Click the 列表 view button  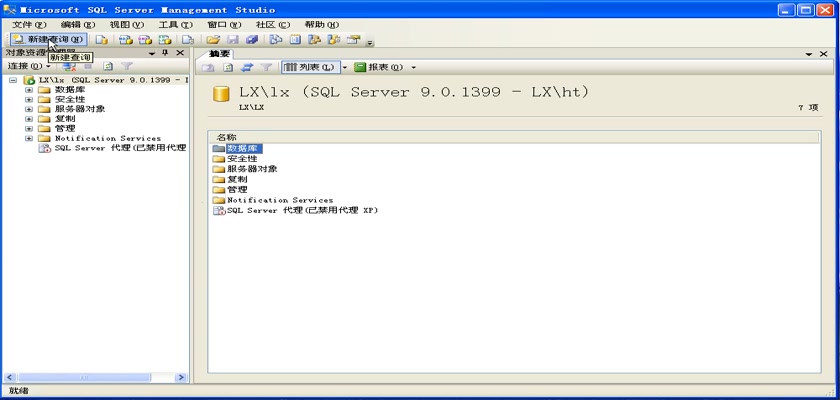(310, 67)
